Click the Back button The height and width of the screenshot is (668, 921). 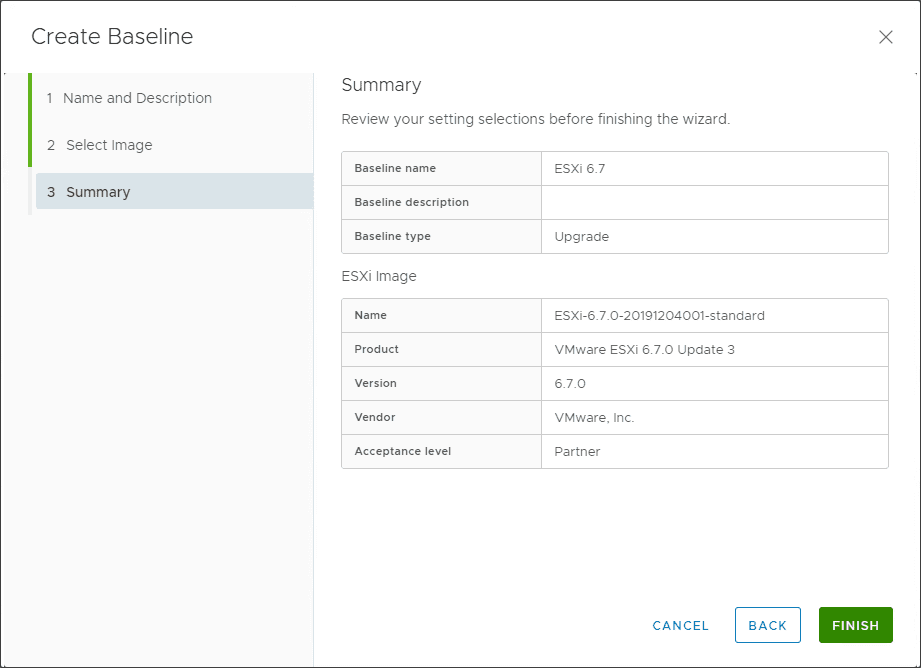click(x=767, y=624)
